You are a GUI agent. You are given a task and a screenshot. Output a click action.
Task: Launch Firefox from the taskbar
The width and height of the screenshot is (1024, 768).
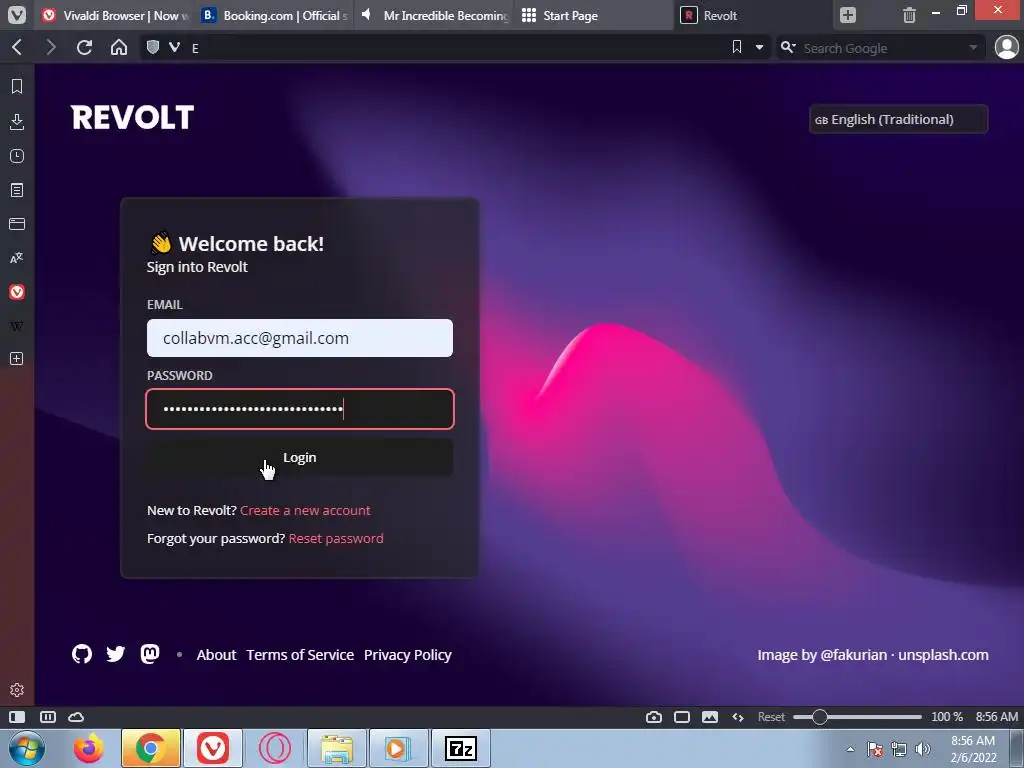click(x=88, y=748)
